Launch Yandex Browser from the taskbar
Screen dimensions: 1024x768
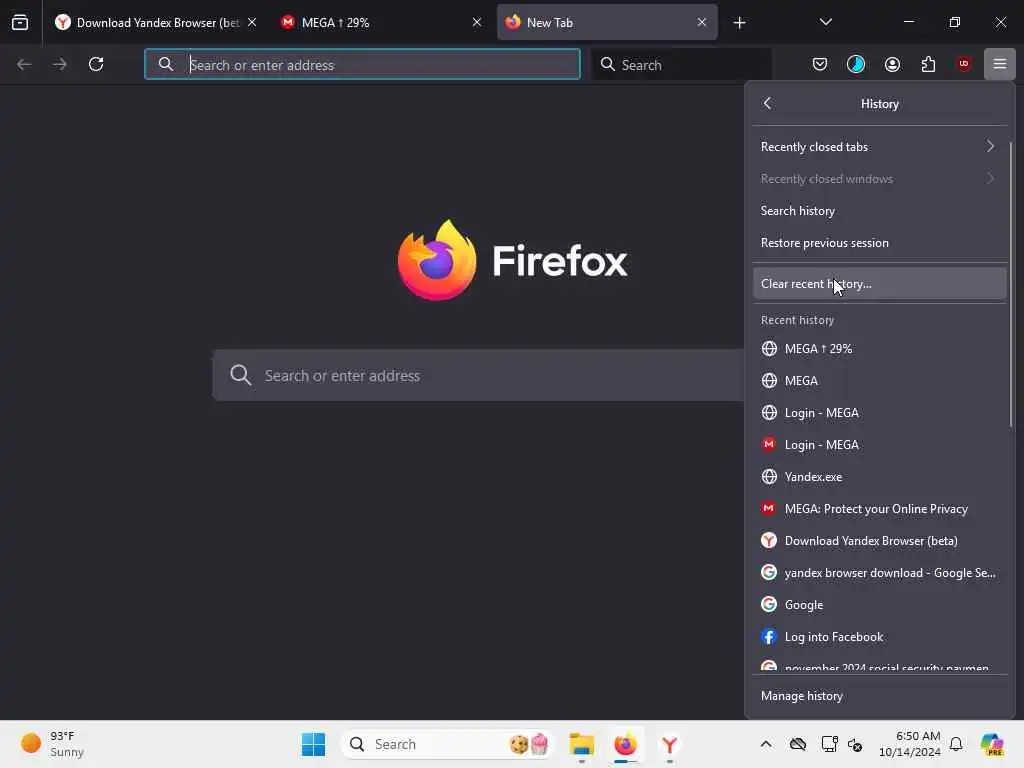(x=669, y=744)
